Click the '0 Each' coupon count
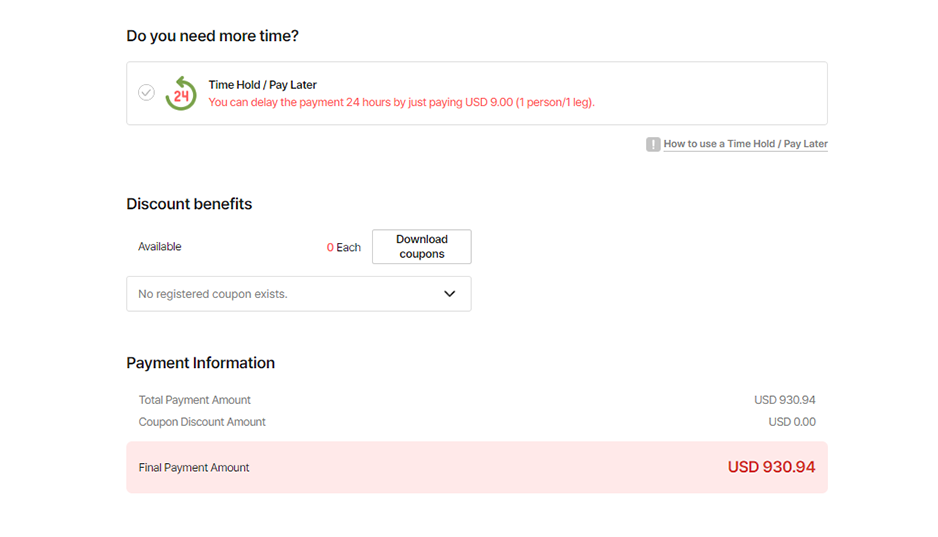This screenshot has width=938, height=537. 343,247
